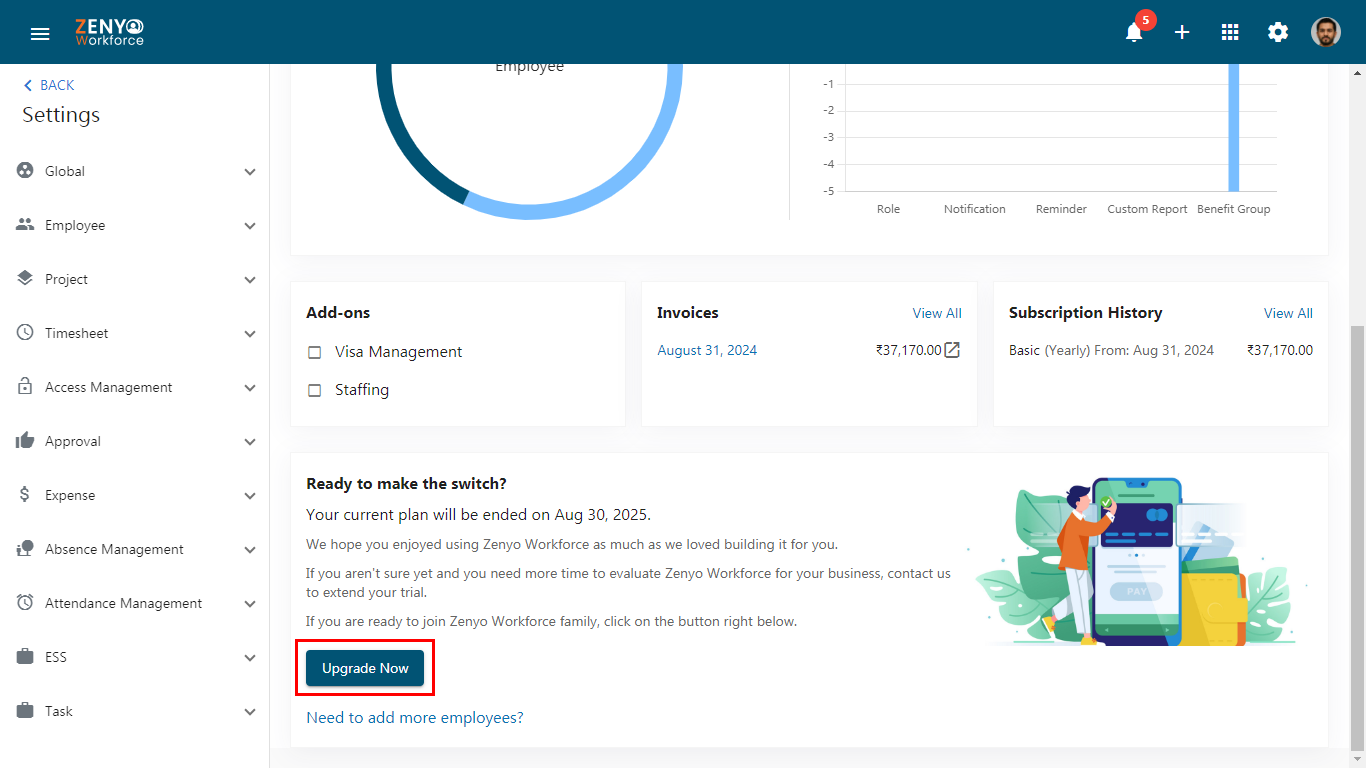The height and width of the screenshot is (768, 1366).
Task: Open the Global settings menu item
Action: [135, 171]
